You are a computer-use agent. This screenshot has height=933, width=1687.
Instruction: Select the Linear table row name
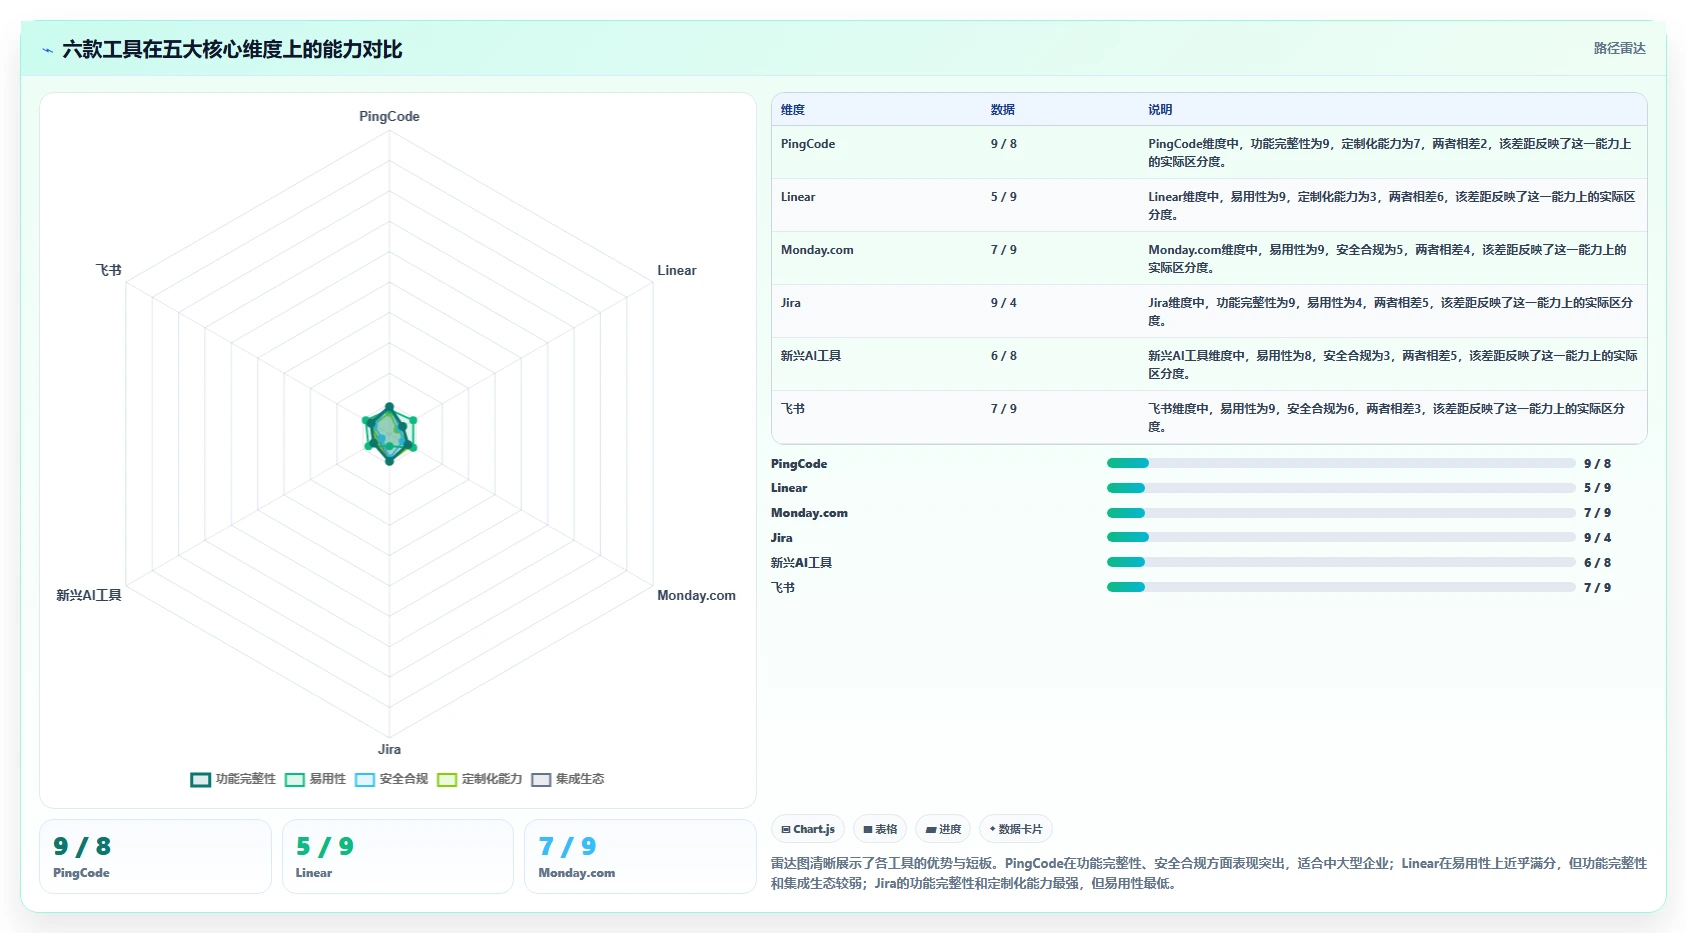[798, 197]
